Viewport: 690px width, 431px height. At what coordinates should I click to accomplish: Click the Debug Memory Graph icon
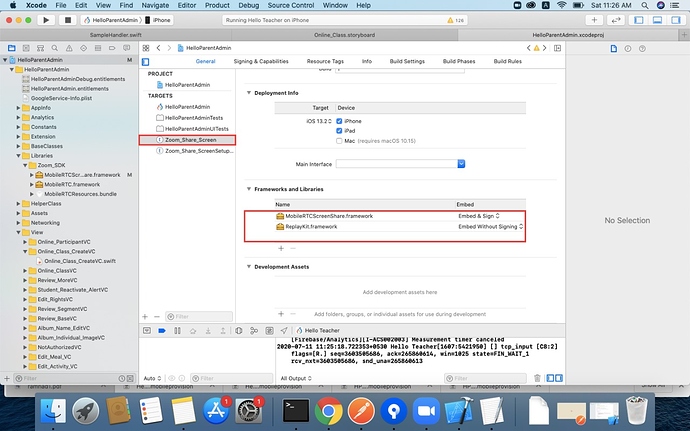(x=254, y=331)
